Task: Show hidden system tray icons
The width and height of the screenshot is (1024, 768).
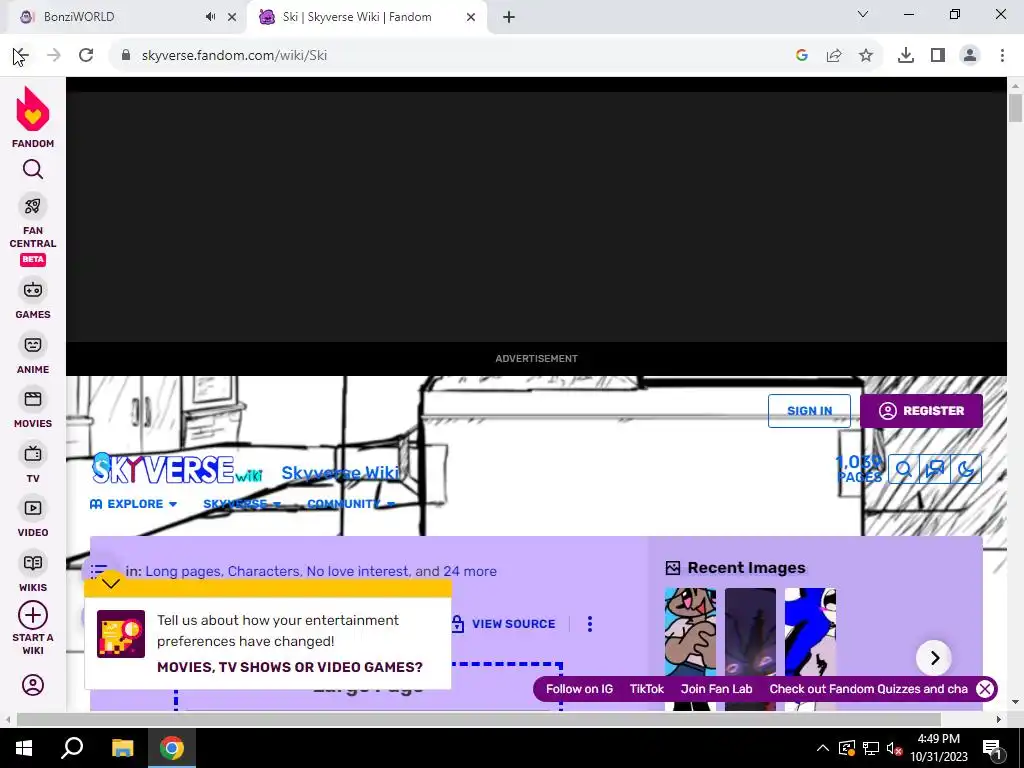Action: [x=823, y=748]
